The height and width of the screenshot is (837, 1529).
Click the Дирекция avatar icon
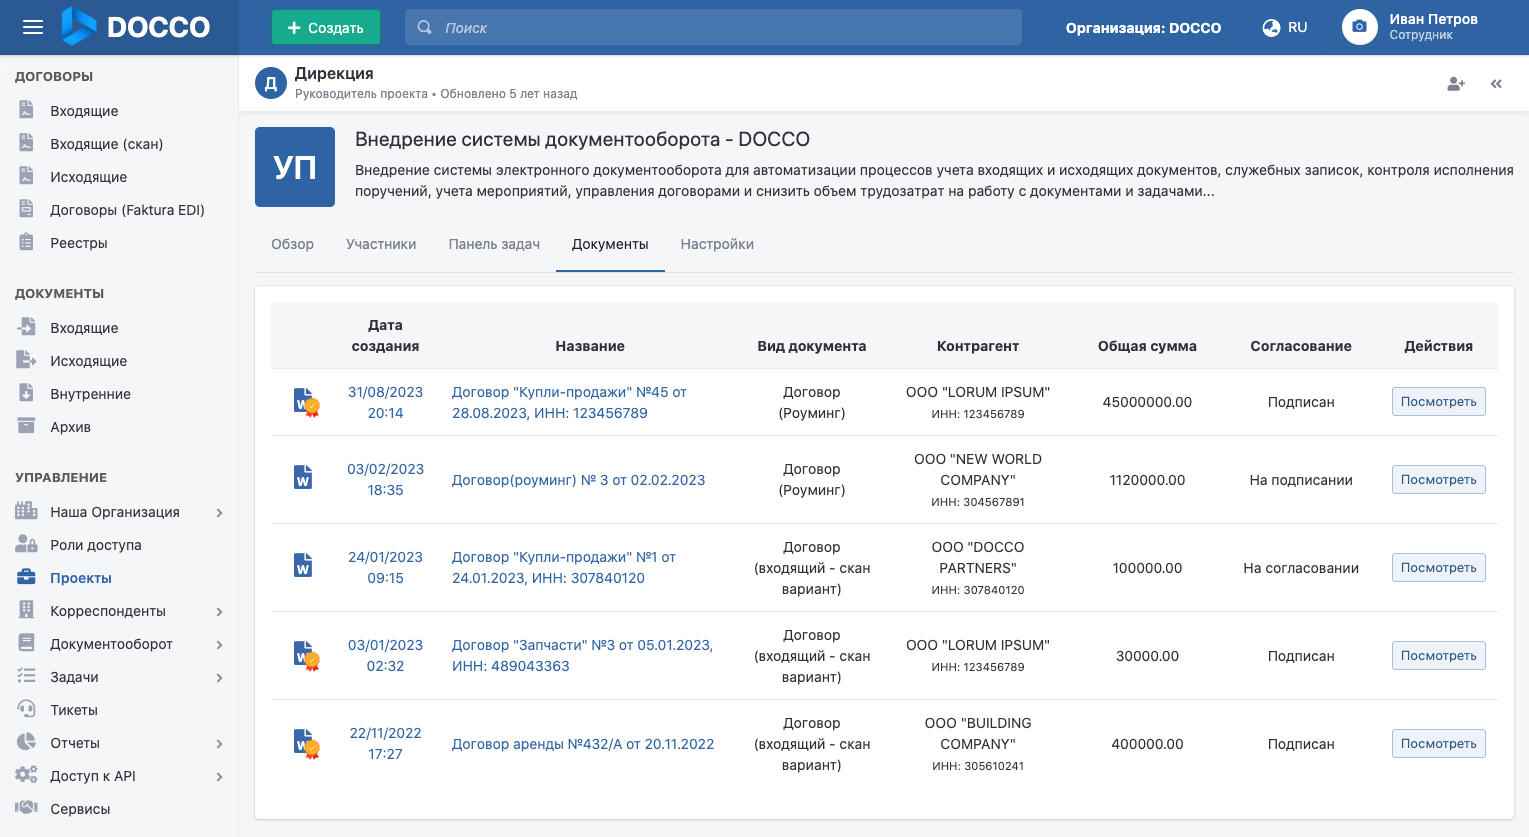[x=271, y=84]
